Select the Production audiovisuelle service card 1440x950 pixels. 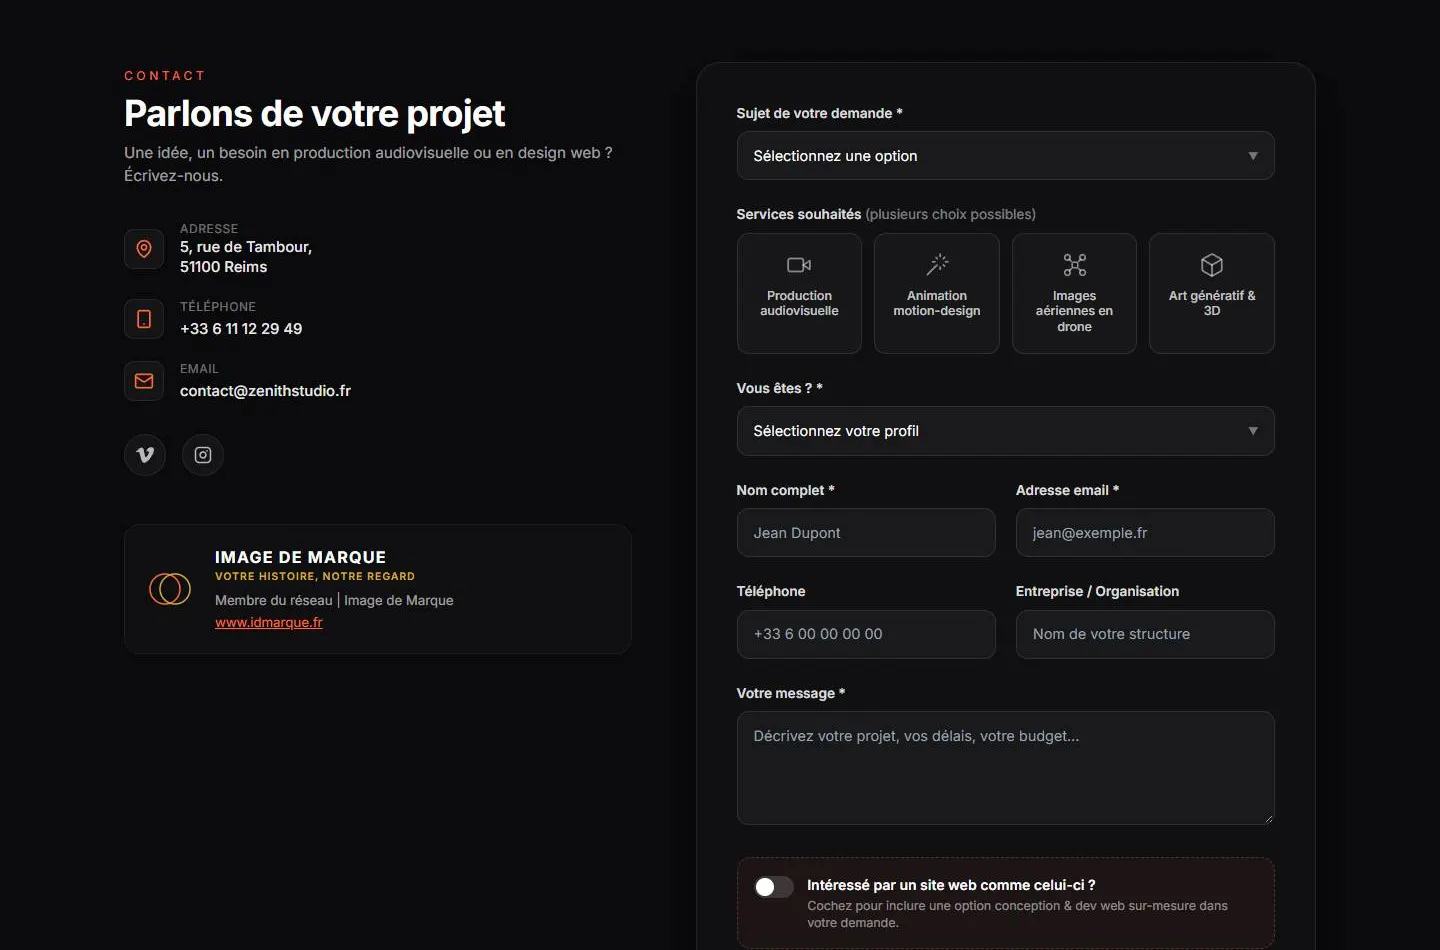[799, 293]
